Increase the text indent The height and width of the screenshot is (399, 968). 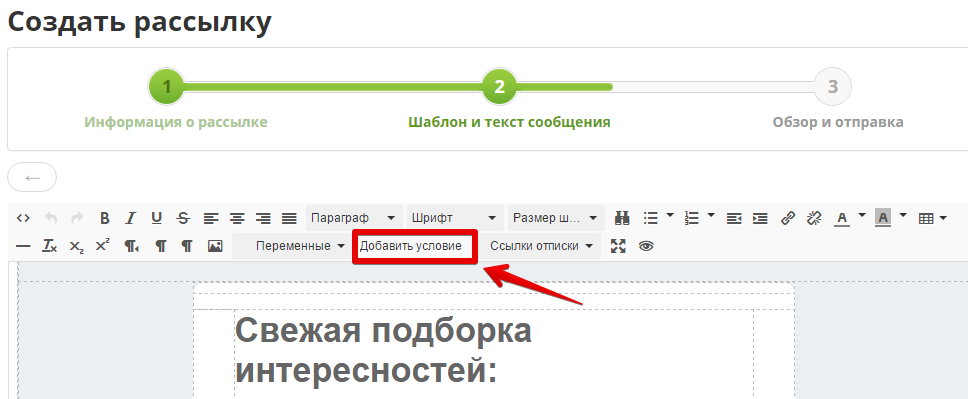pyautogui.click(x=761, y=218)
